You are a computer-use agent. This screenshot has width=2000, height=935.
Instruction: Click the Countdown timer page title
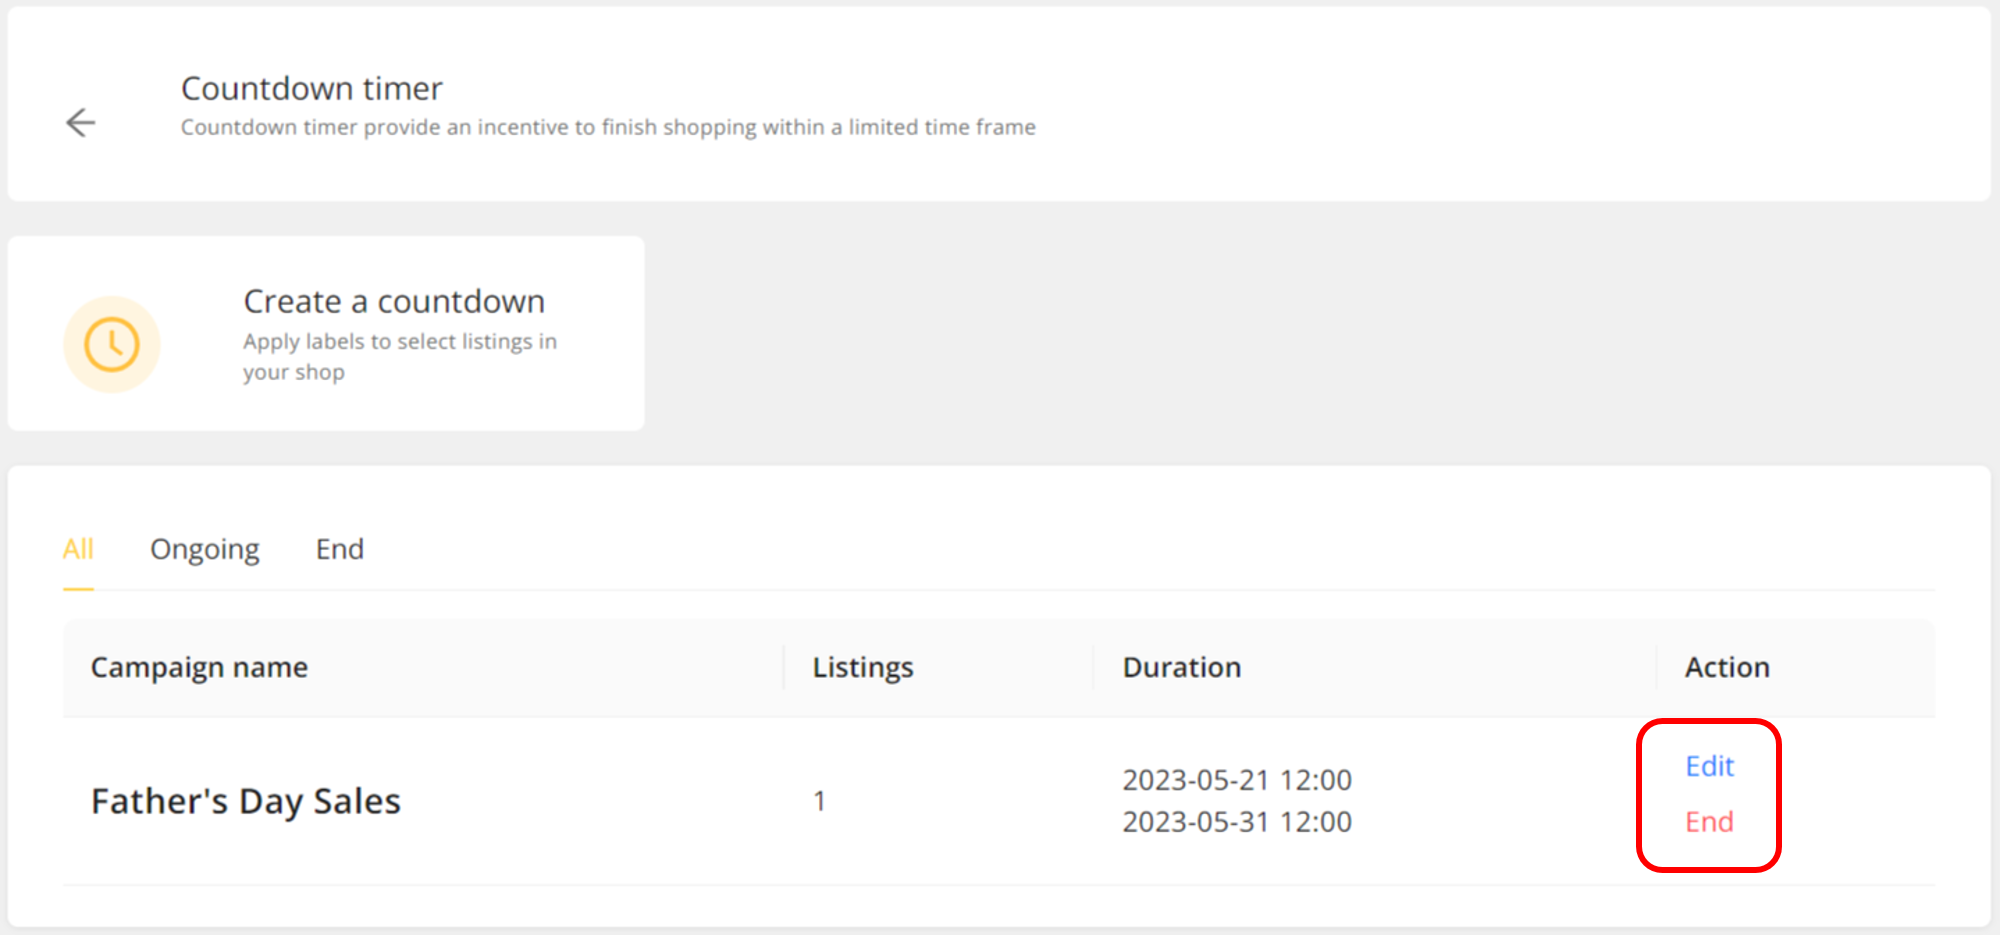click(x=312, y=88)
